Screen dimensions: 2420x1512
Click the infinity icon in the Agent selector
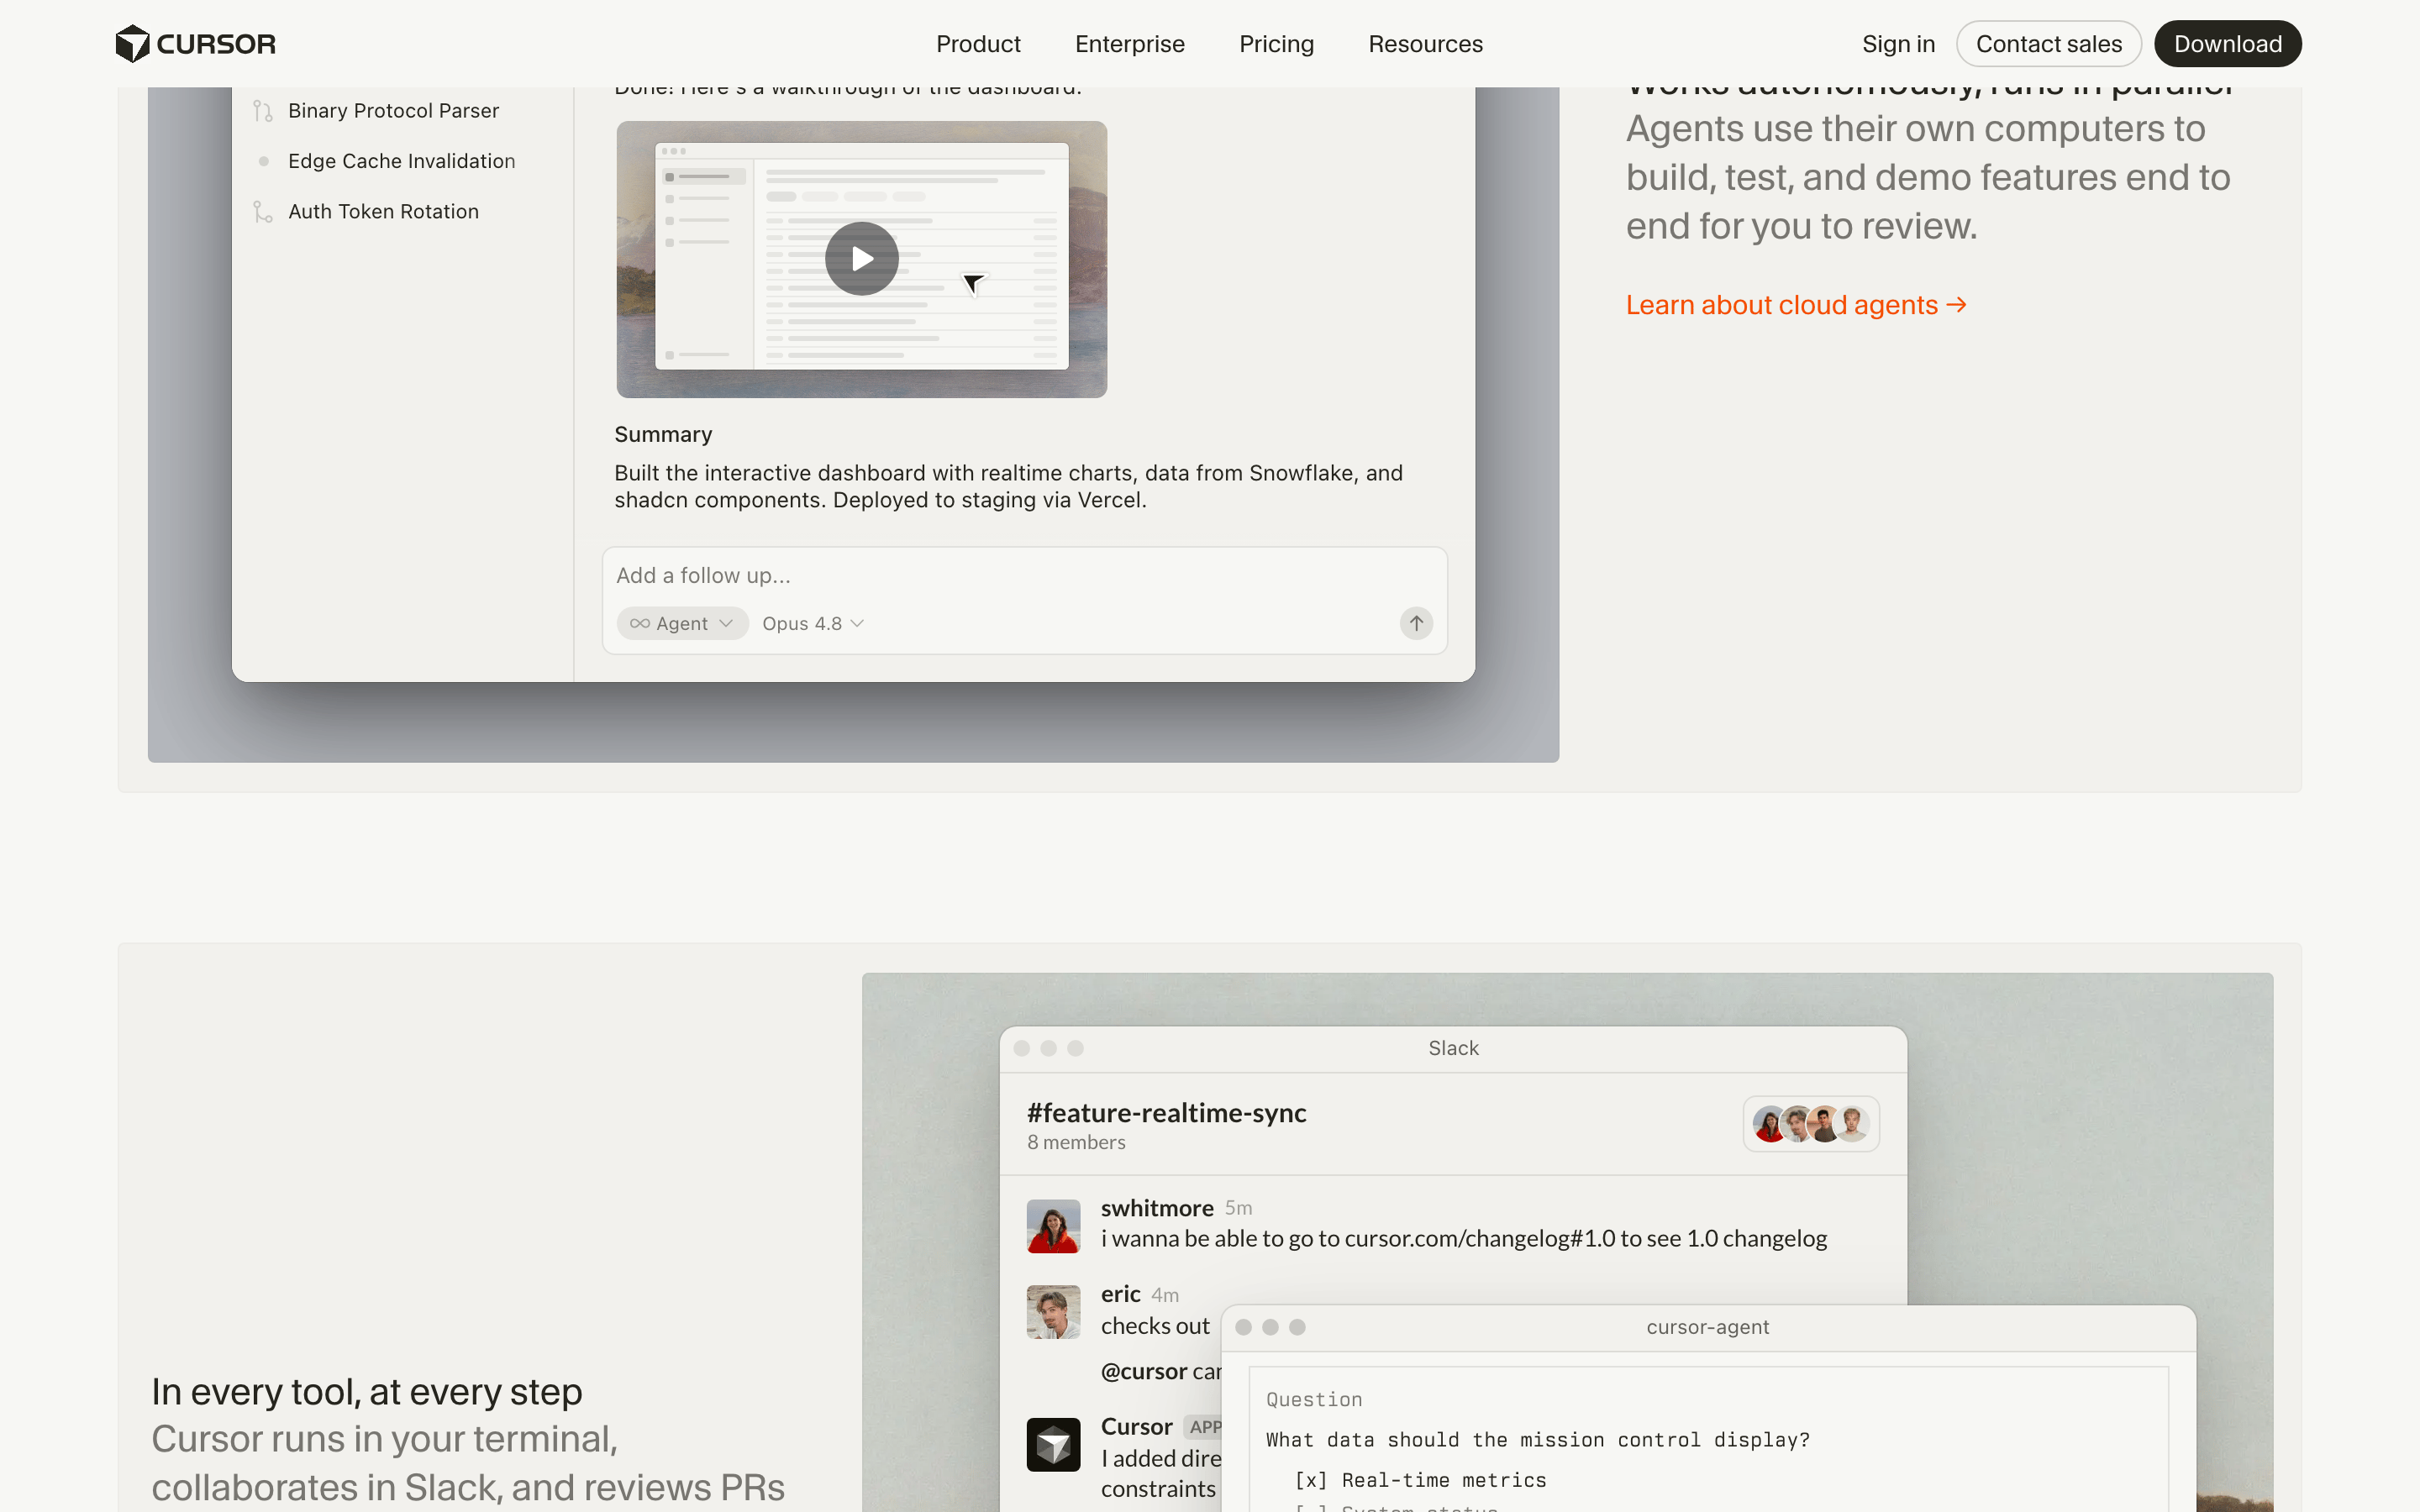(640, 623)
